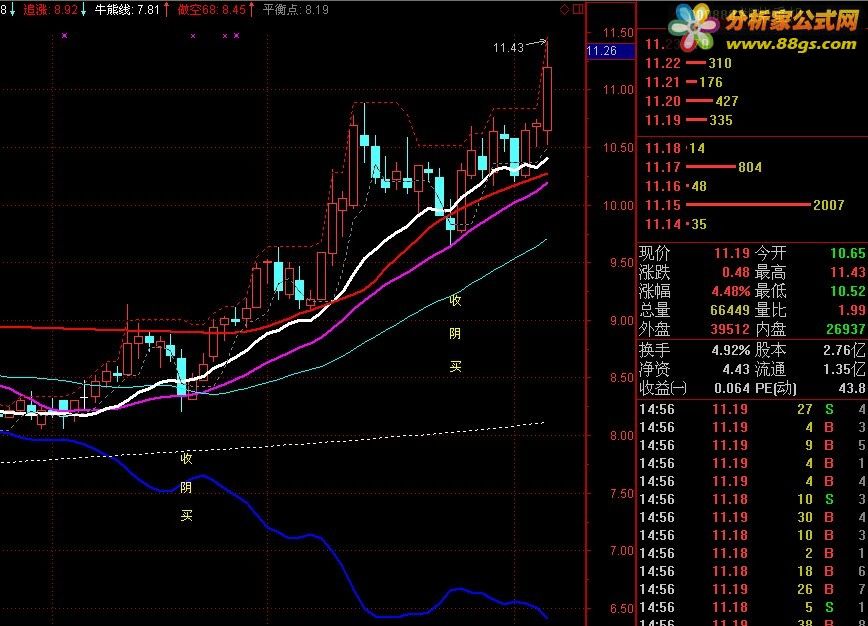Image resolution: width=868 pixels, height=626 pixels.
Task: Select the 做空68: 8.45 indicator label
Action: point(211,10)
